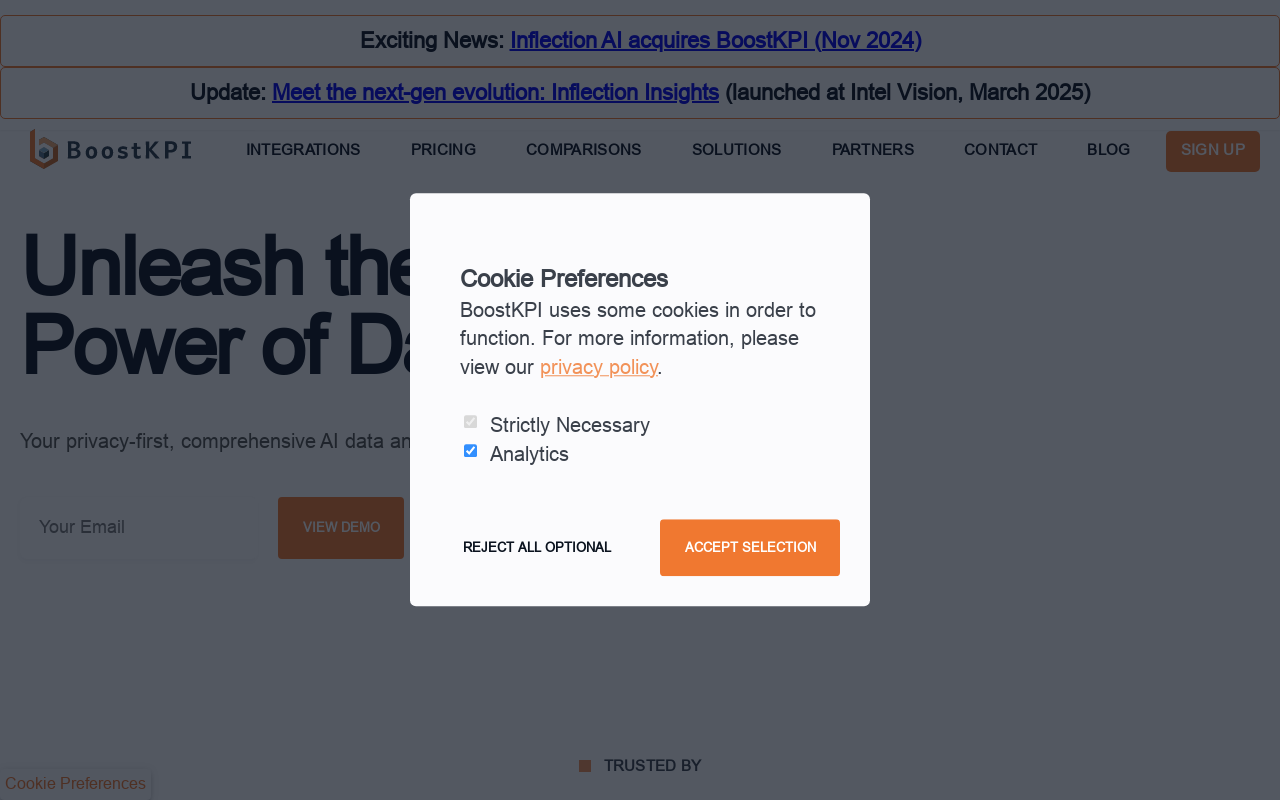The height and width of the screenshot is (800, 1280).
Task: Click the orange square beside Trusted By
Action: tap(585, 766)
